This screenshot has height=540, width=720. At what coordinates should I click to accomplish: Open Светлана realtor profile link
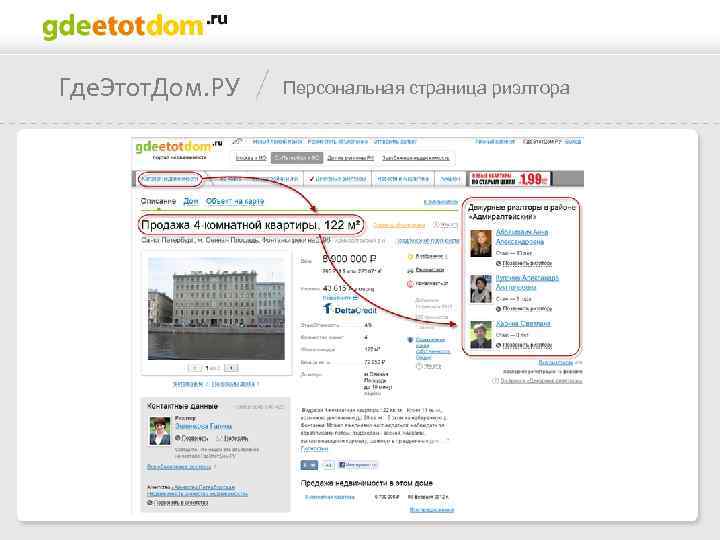pos(523,324)
